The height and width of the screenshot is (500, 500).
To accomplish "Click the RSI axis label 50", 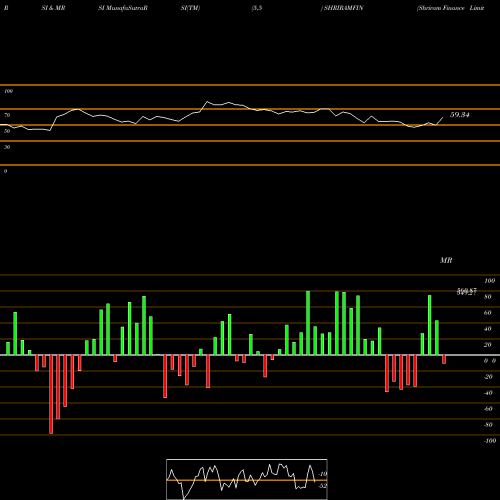I will [7, 131].
